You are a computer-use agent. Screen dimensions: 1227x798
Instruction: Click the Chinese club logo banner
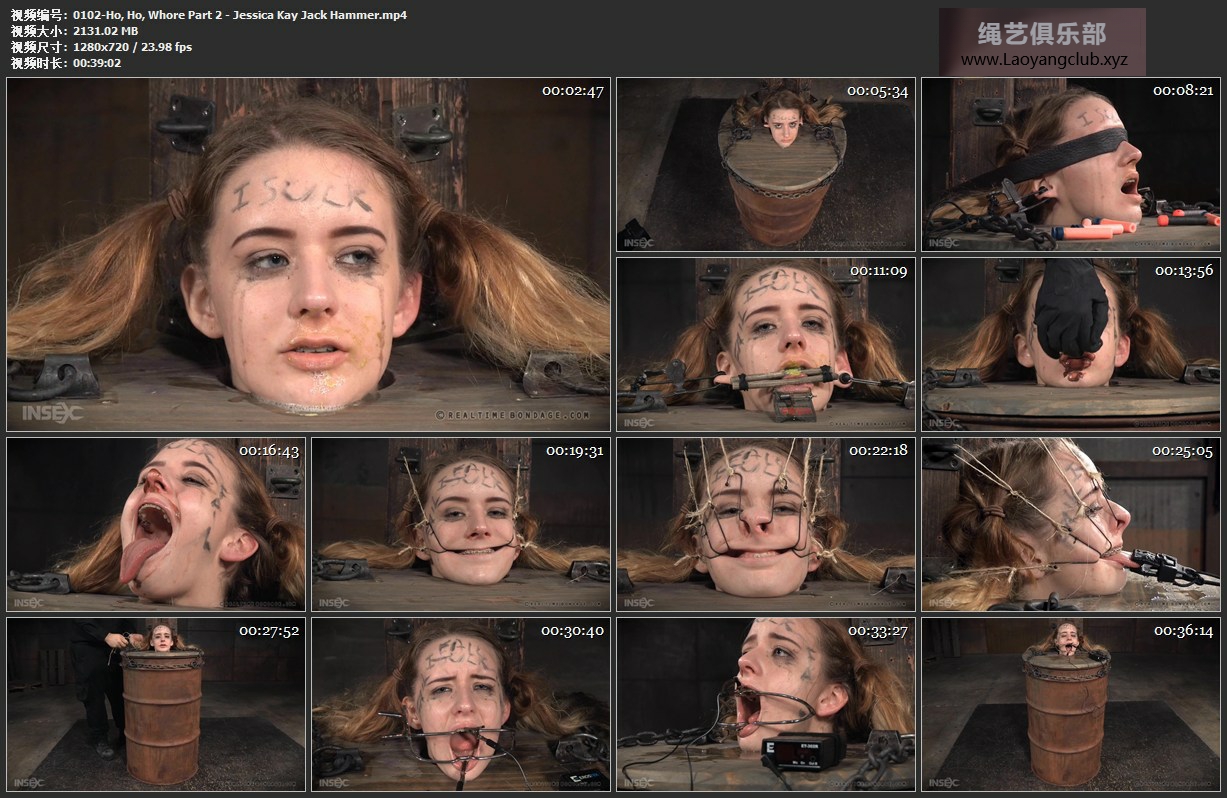[1042, 33]
